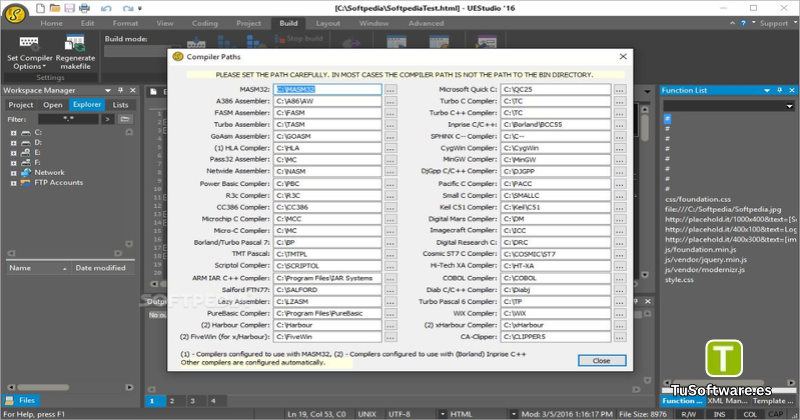The width and height of the screenshot is (800, 420).
Task: Open the encoding UTF-8 dropdown in status bar
Action: point(442,414)
